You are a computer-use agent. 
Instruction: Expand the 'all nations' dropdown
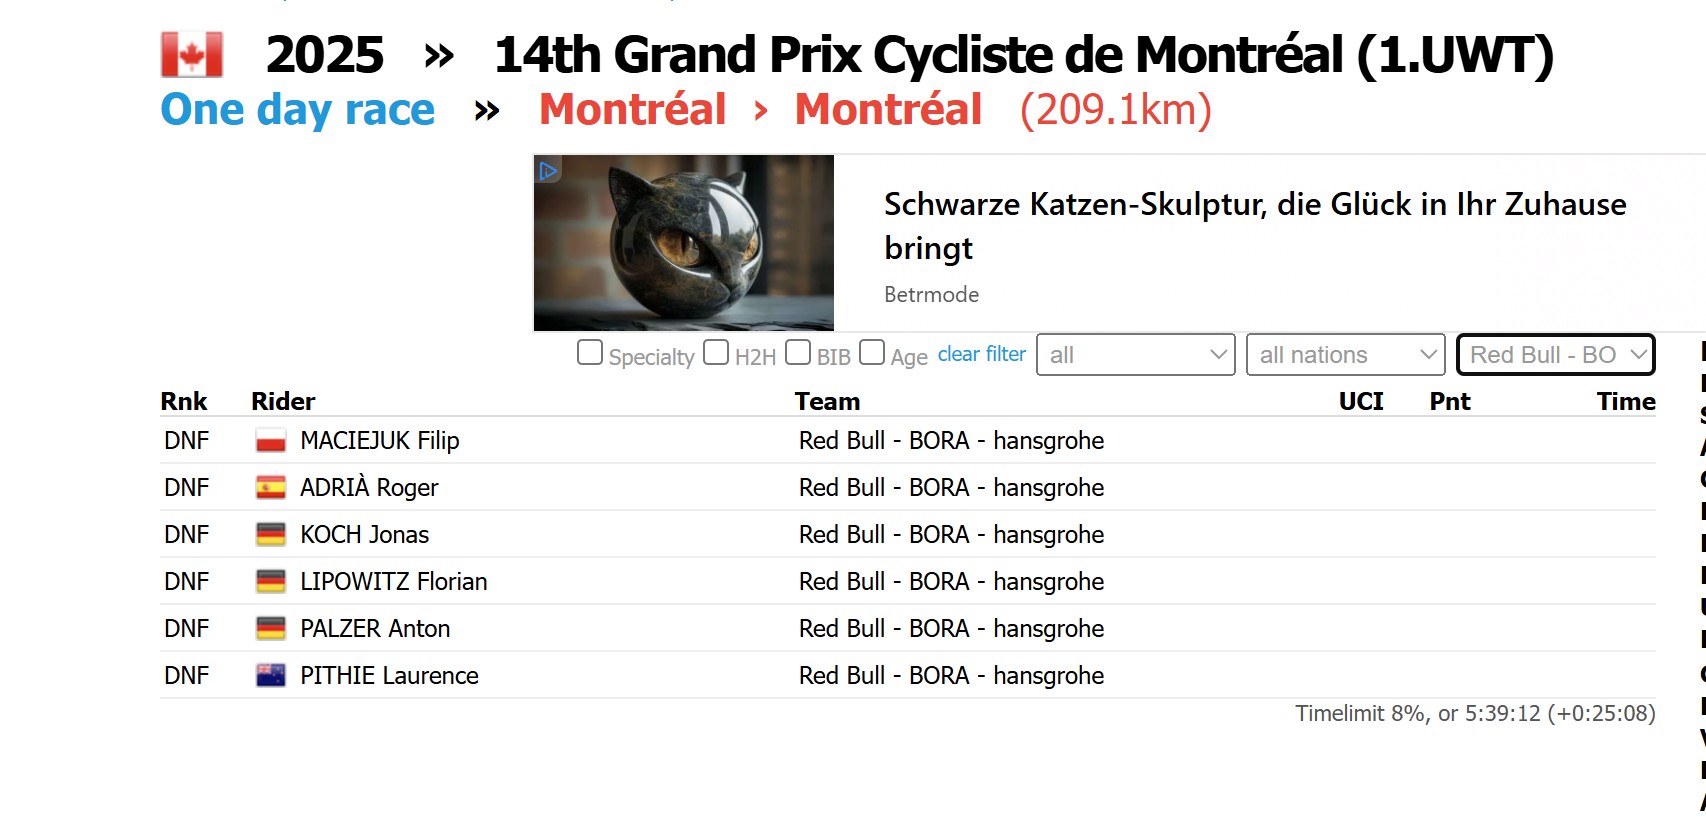(x=1346, y=355)
